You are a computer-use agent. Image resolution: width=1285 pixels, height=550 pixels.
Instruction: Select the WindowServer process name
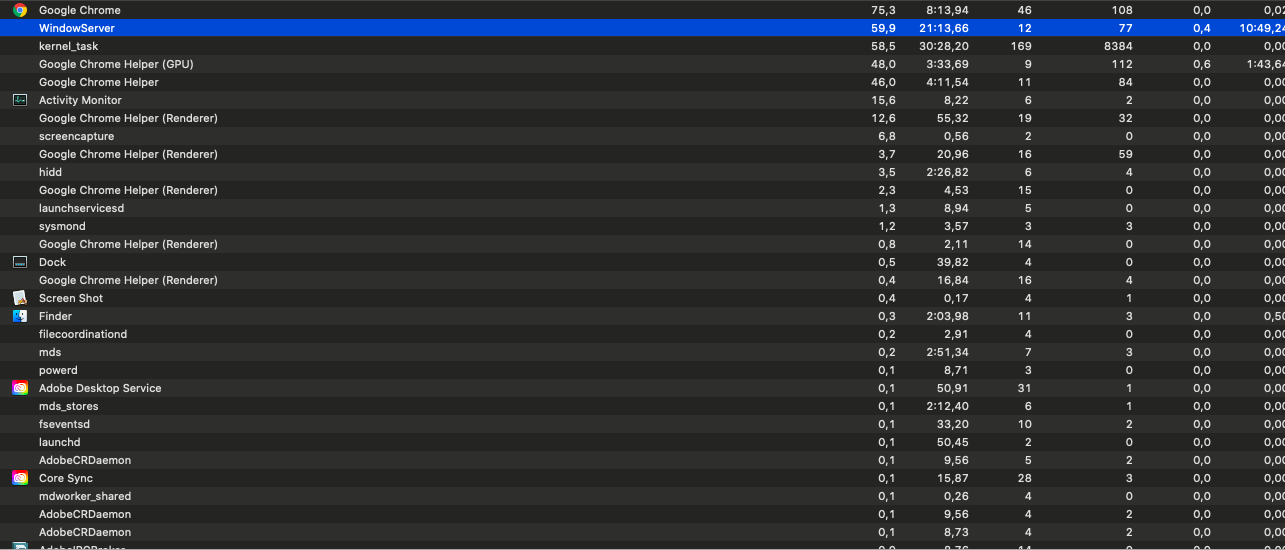(x=77, y=28)
